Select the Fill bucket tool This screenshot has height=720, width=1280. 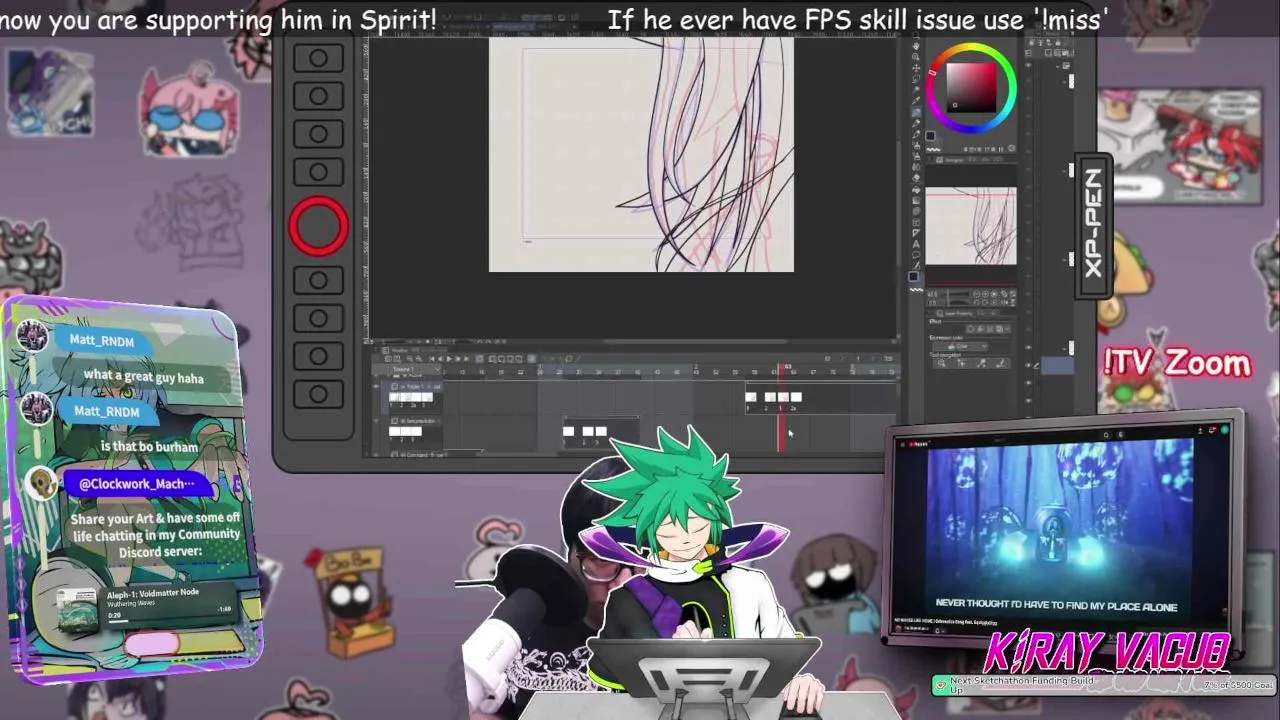(x=916, y=189)
